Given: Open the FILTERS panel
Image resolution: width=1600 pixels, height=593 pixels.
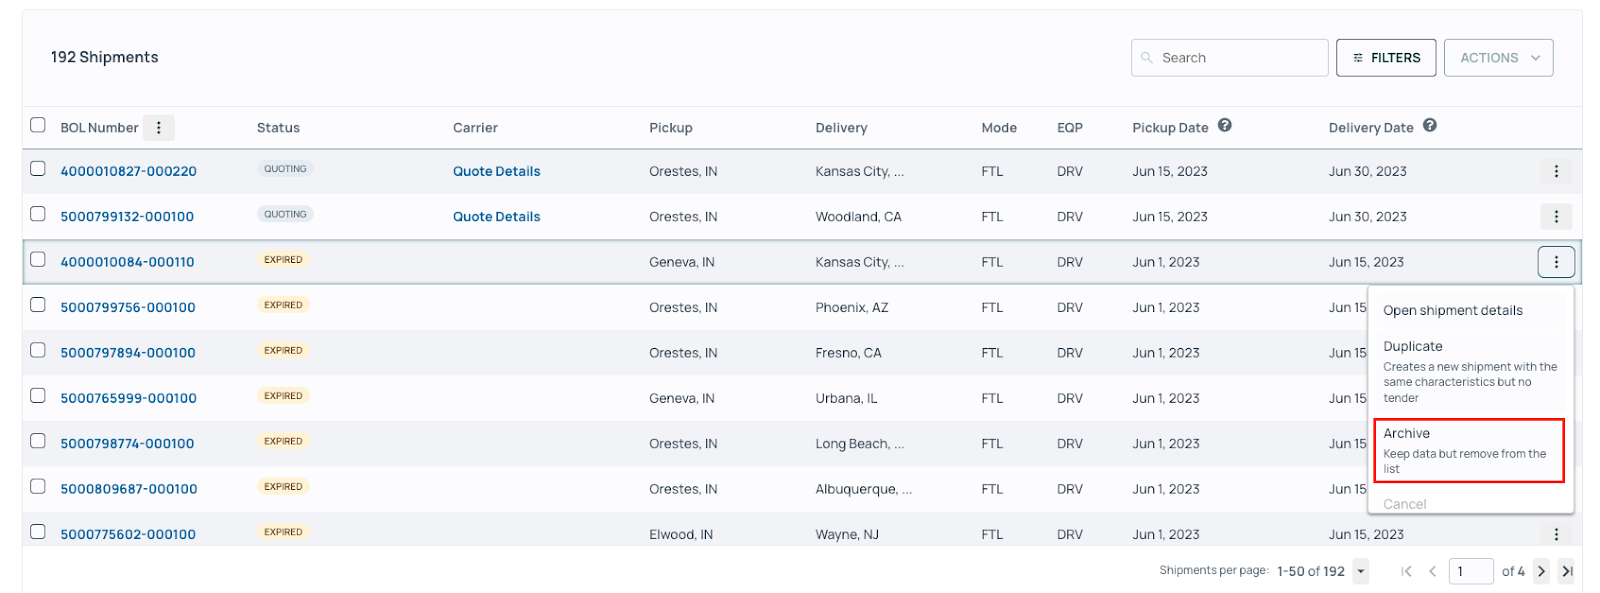Looking at the screenshot, I should coord(1386,58).
